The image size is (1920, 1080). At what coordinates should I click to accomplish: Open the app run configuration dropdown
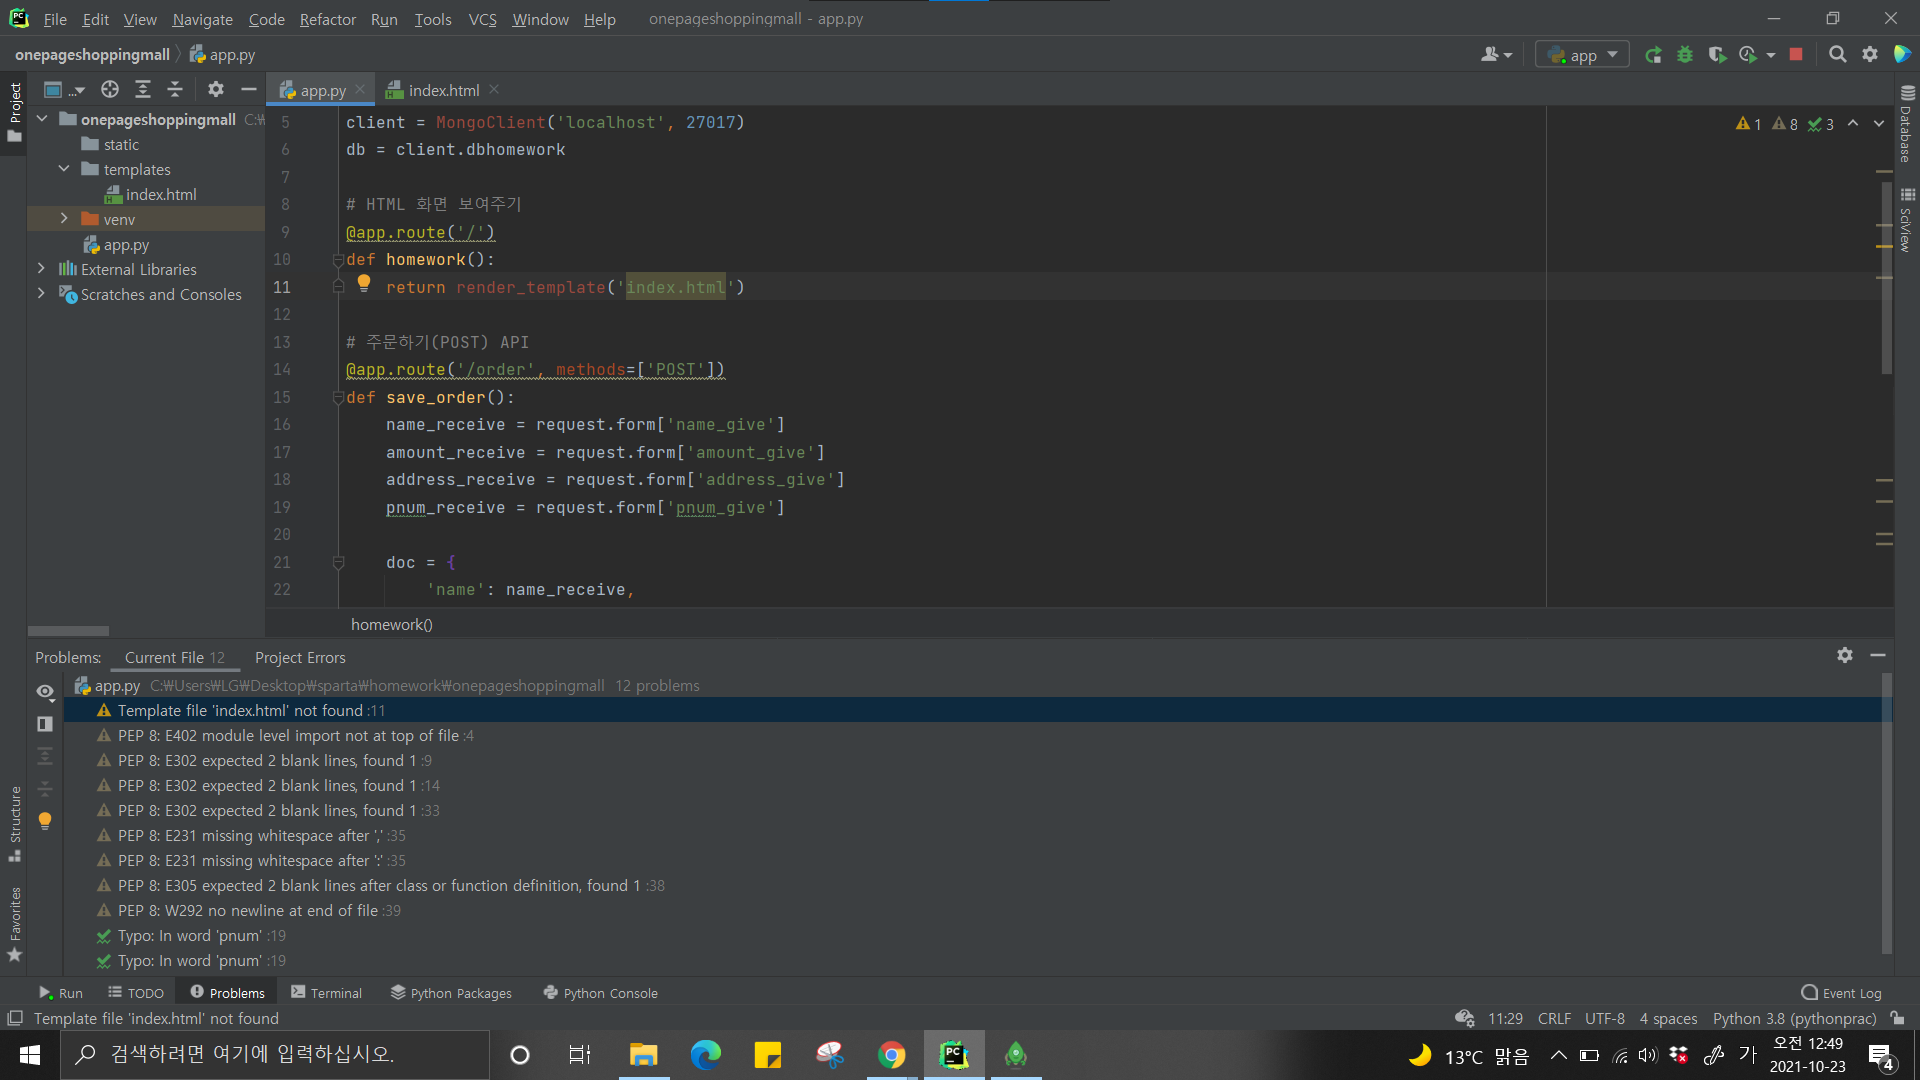point(1582,55)
